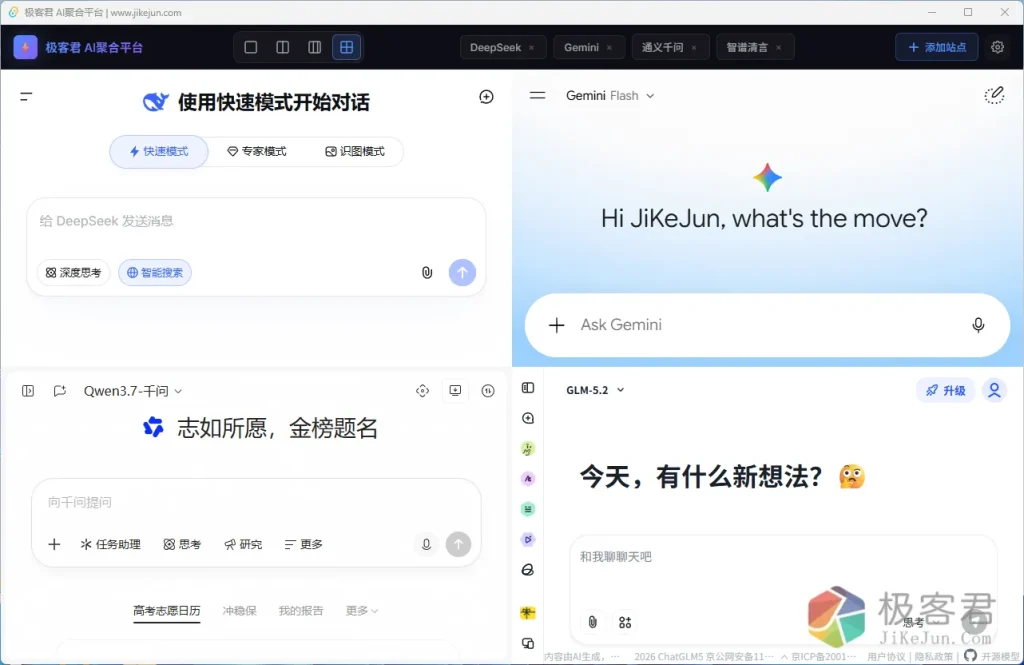This screenshot has height=665, width=1024.
Task: Select 识图模式 mode in DeepSeek
Action: tap(355, 152)
